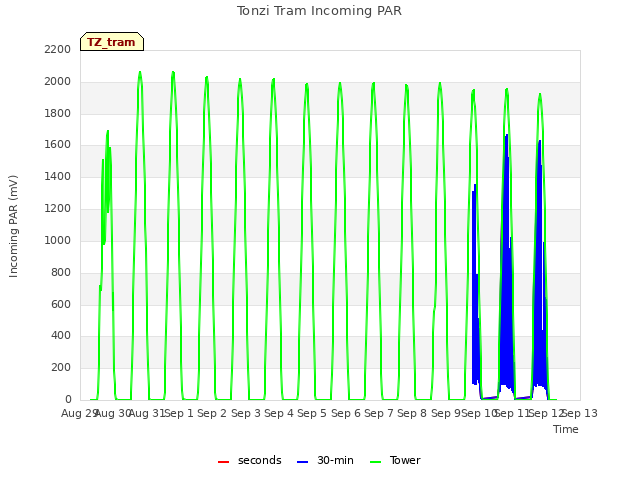The width and height of the screenshot is (640, 480).
Task: Click the green Tower legend swatch
Action: pos(375,462)
